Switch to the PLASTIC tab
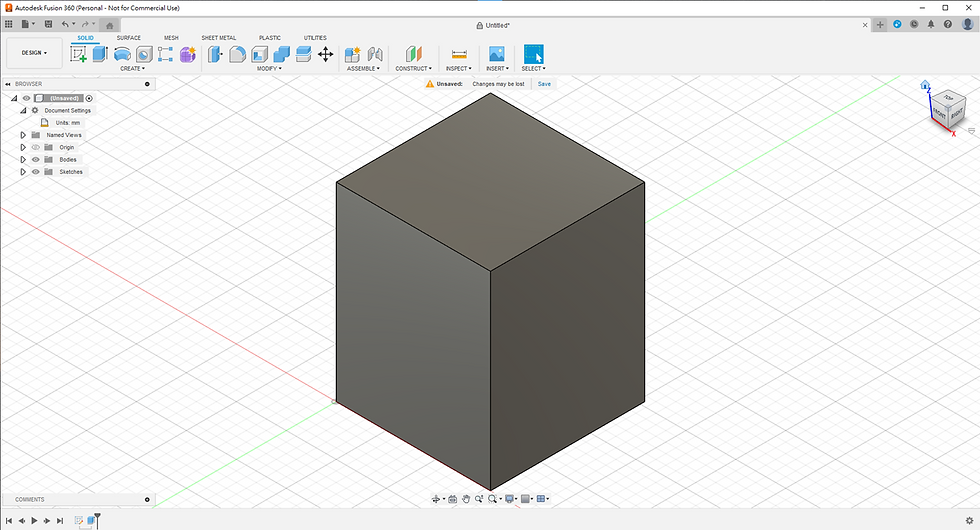 270,38
